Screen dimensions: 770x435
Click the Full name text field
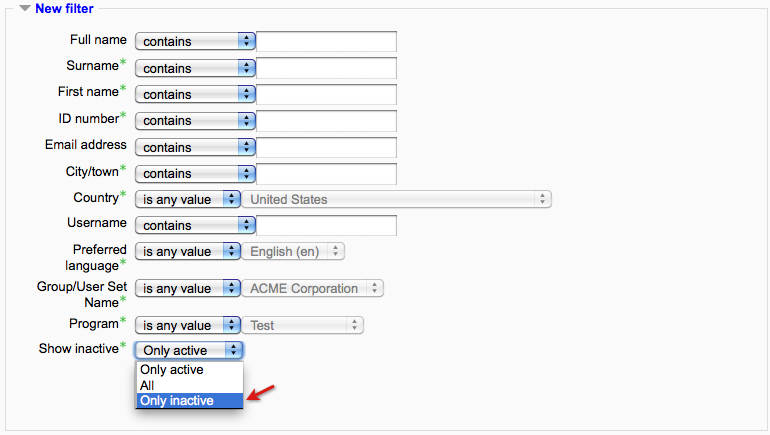[x=327, y=42]
